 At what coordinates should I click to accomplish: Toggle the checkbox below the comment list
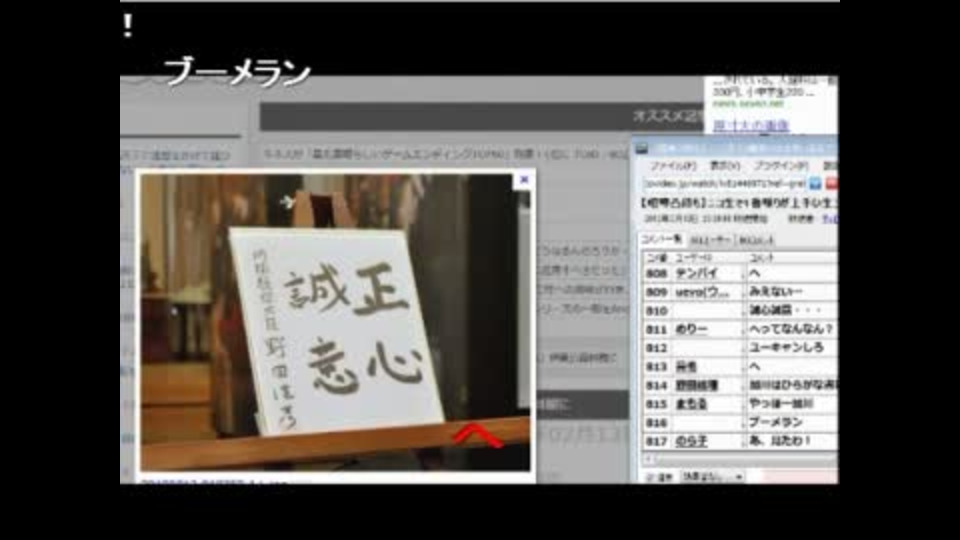(x=651, y=477)
